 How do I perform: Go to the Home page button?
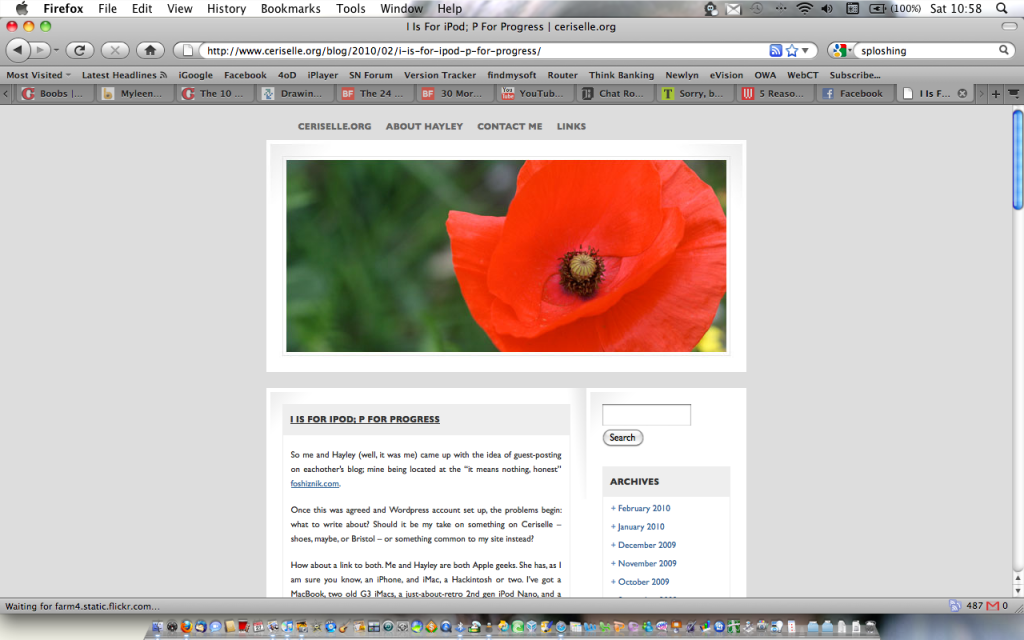pos(150,50)
